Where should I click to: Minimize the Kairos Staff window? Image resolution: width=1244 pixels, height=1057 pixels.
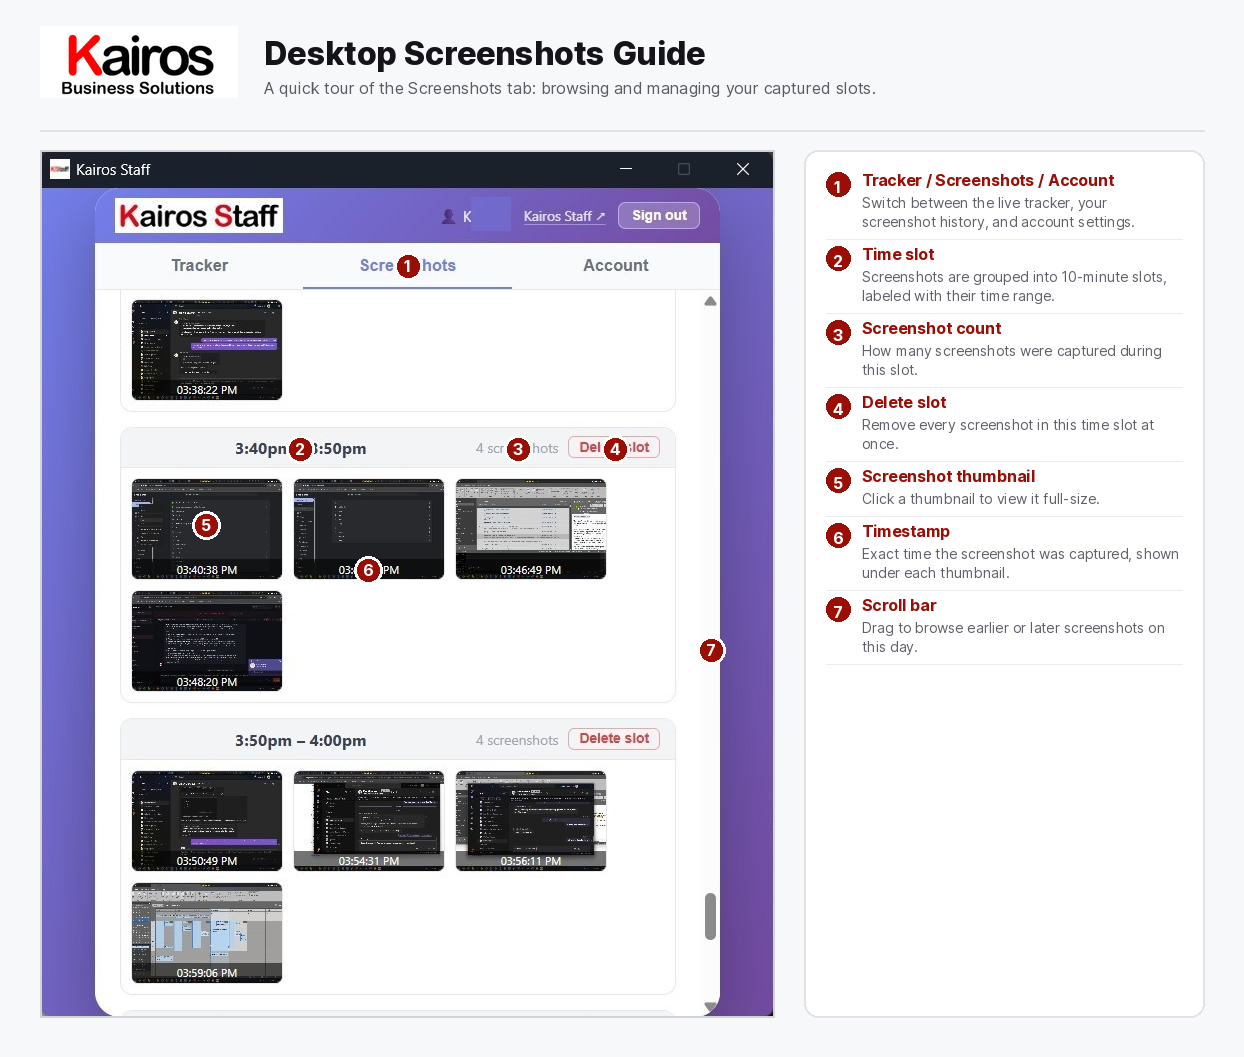[626, 169]
